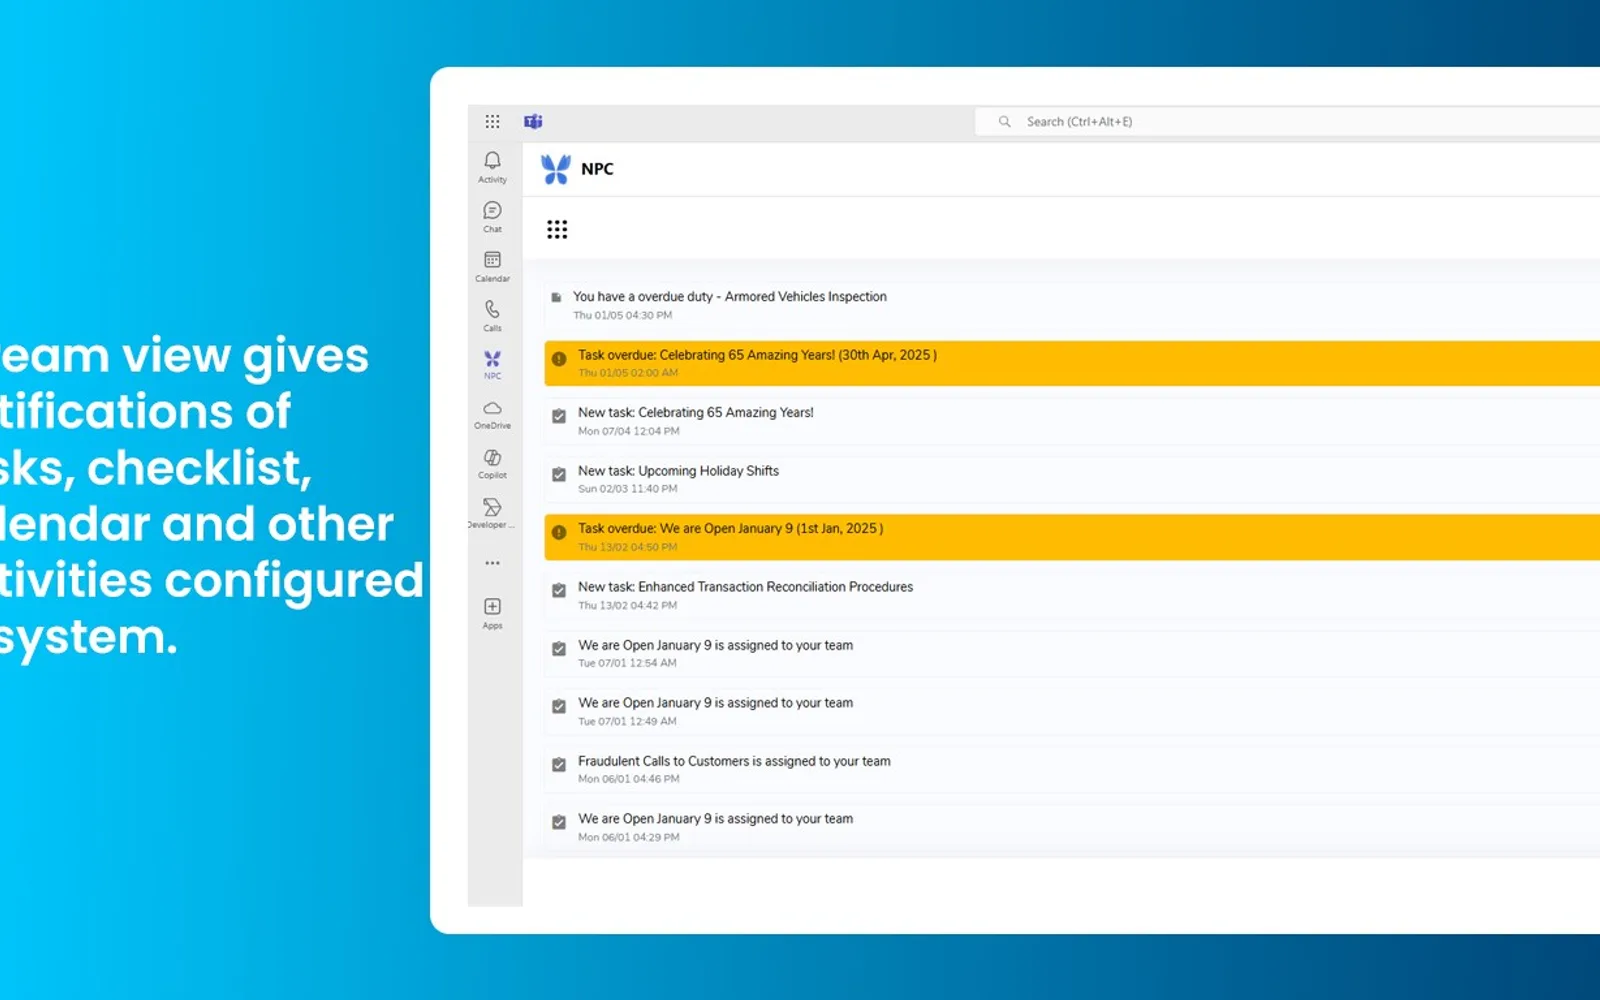Open We are Open January 9 at 12:54 AM
This screenshot has height=1000, width=1600.
(x=1072, y=653)
